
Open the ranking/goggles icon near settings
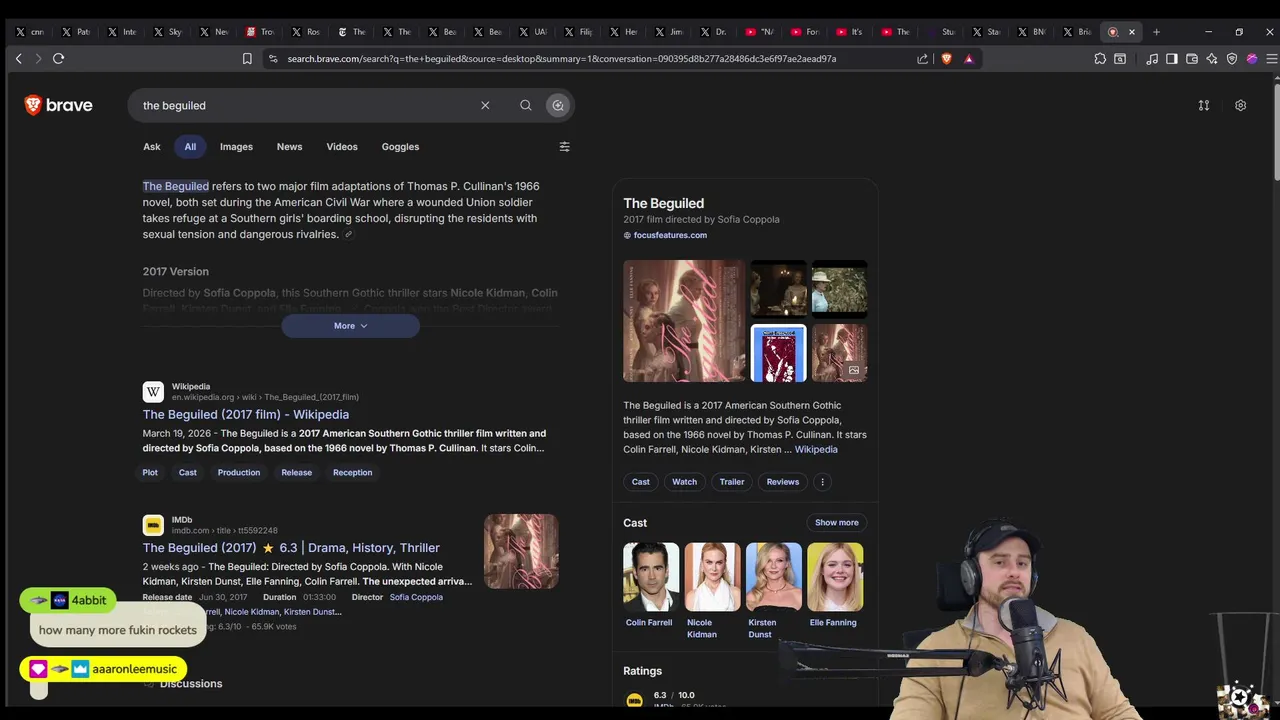1204,105
